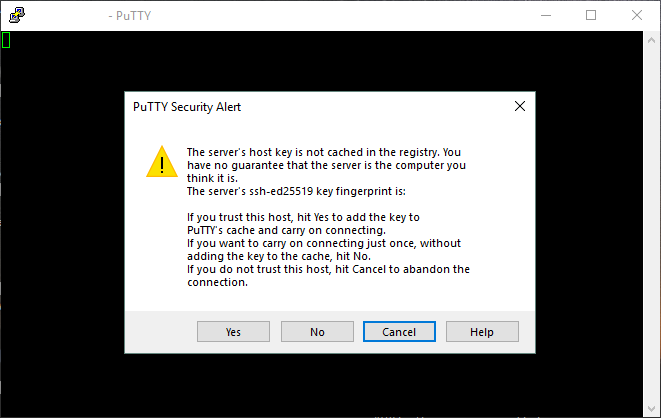Click the 'If you do not trust this host' line
This screenshot has width=661, height=418.
point(328,269)
